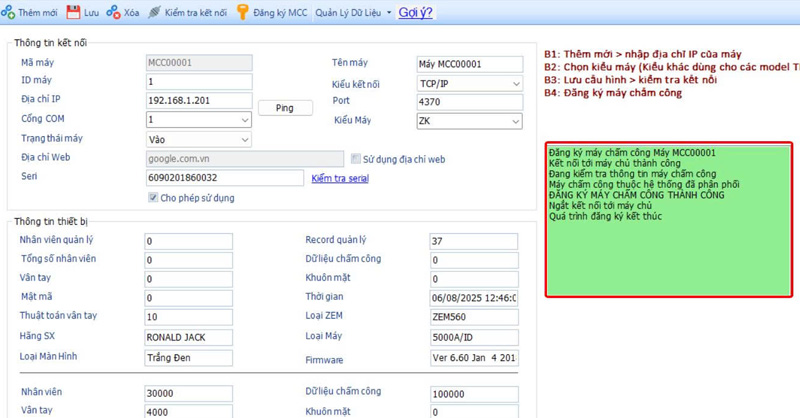This screenshot has height=418, width=800.
Task: Click log line ĐĂNG KÝ MÁY CHẤM CÔNG THÀNH CÔNG
Action: (x=636, y=195)
